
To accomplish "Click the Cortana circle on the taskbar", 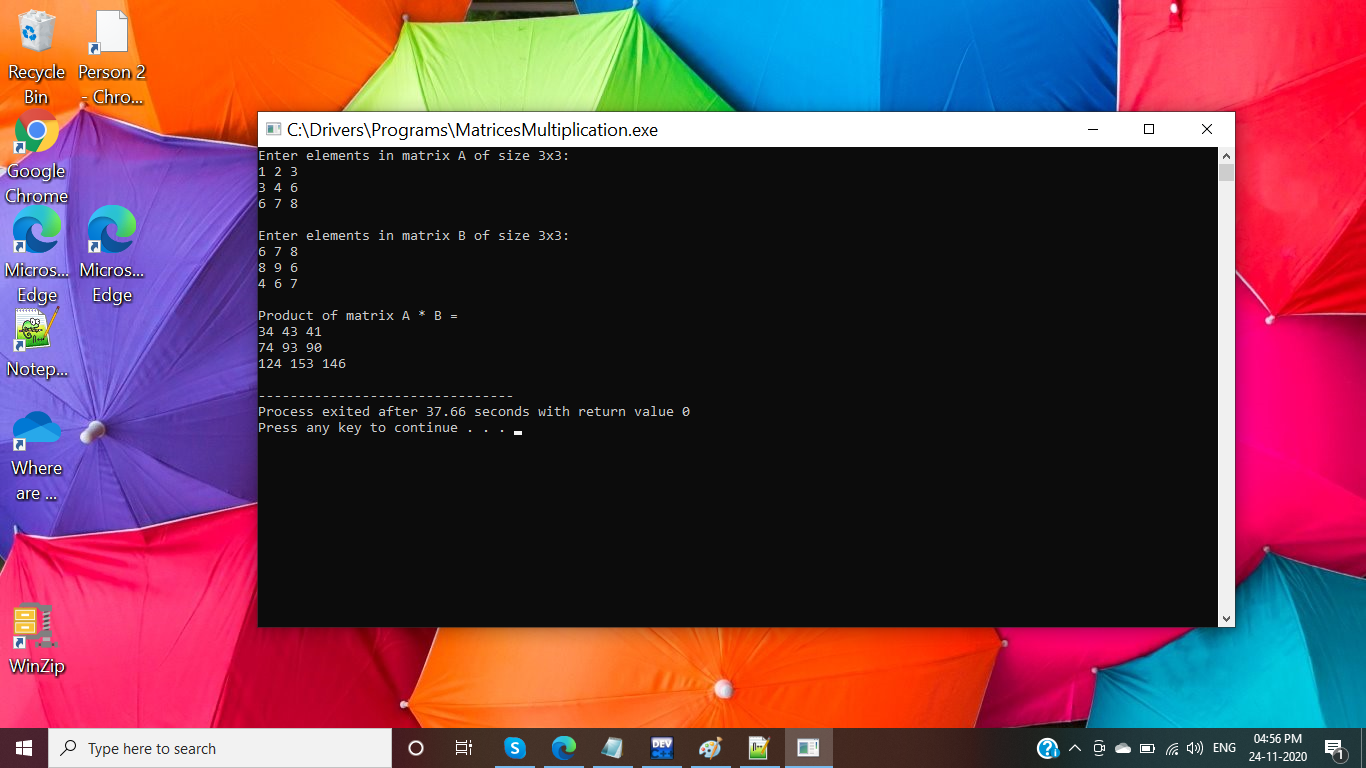I will [416, 748].
